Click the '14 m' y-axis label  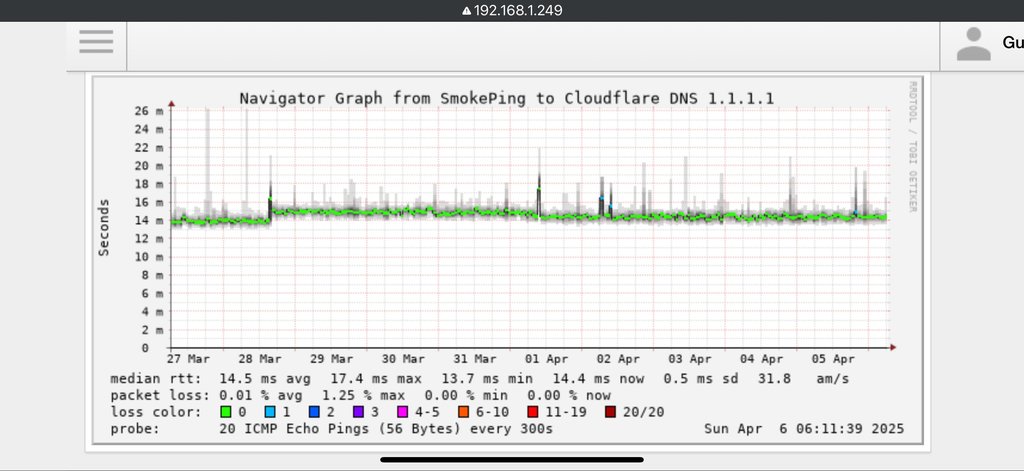(150, 221)
